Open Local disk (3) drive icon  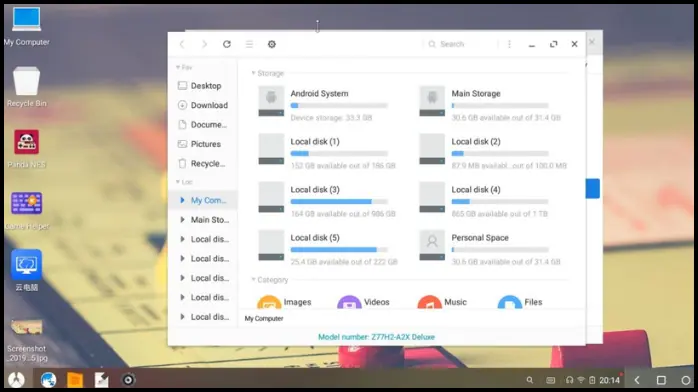271,197
